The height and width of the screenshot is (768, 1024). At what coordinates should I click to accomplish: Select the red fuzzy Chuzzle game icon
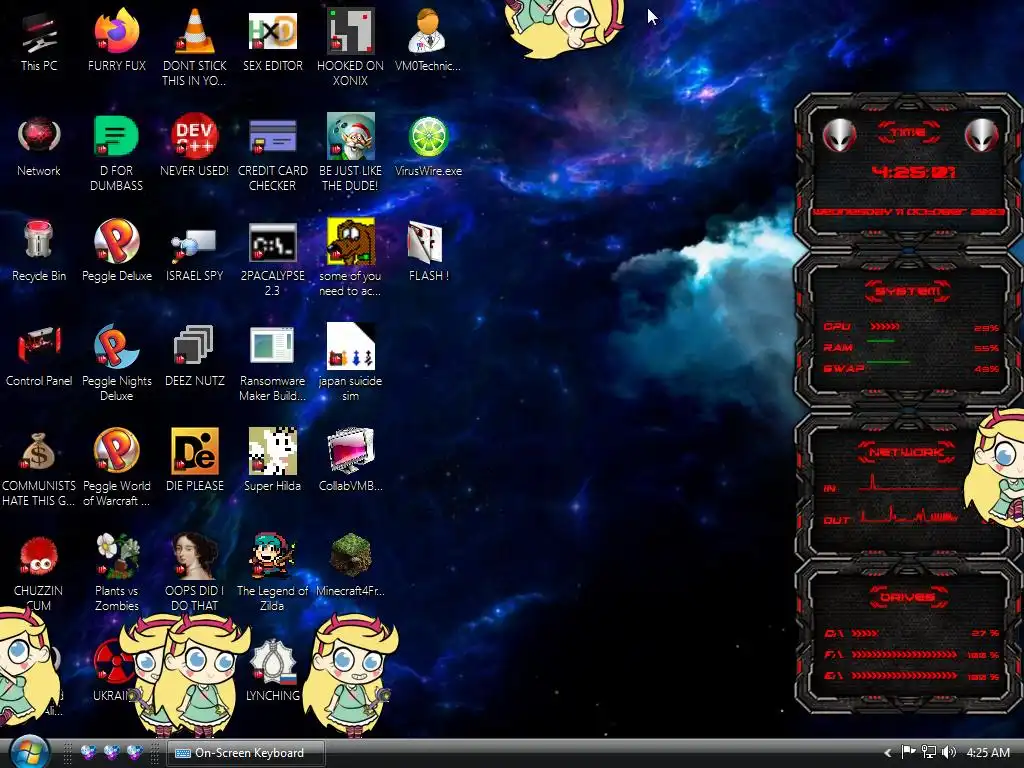[39, 557]
